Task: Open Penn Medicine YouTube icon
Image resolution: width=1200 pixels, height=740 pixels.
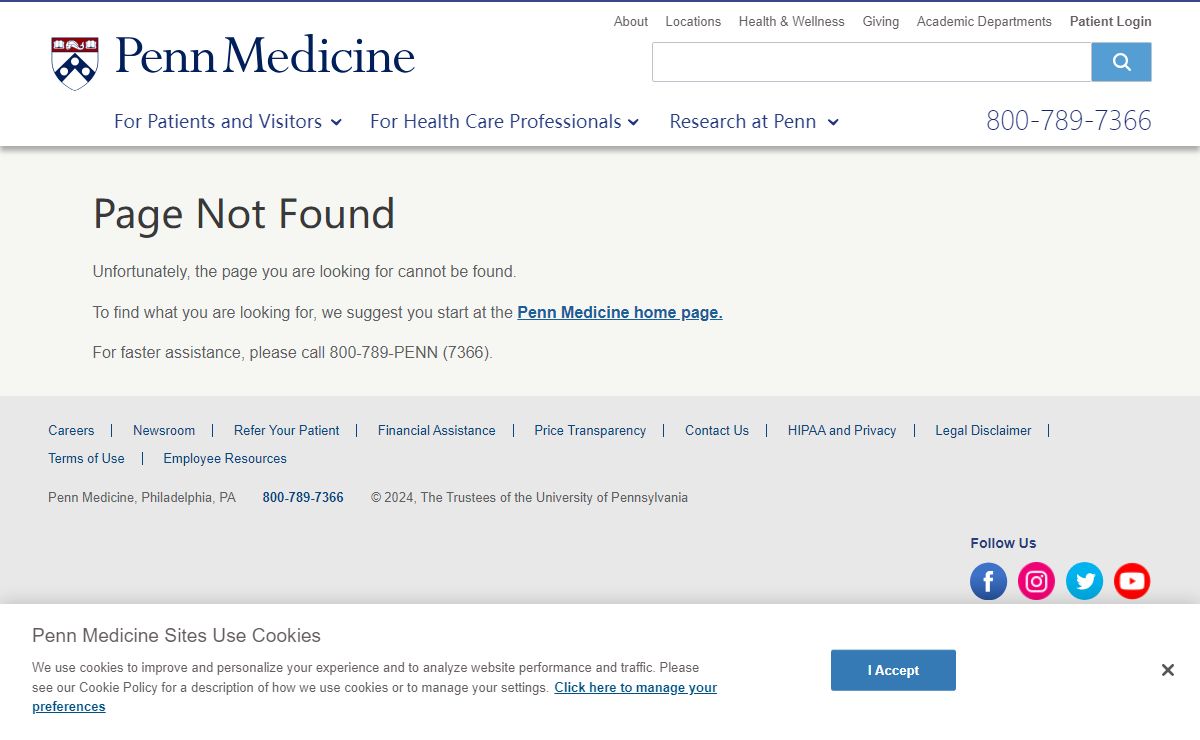Action: pos(1132,581)
